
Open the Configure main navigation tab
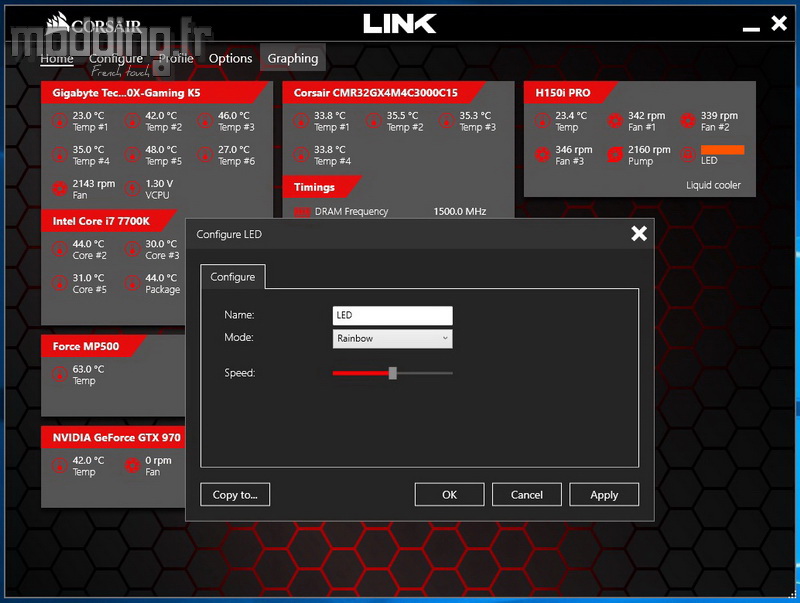[116, 59]
